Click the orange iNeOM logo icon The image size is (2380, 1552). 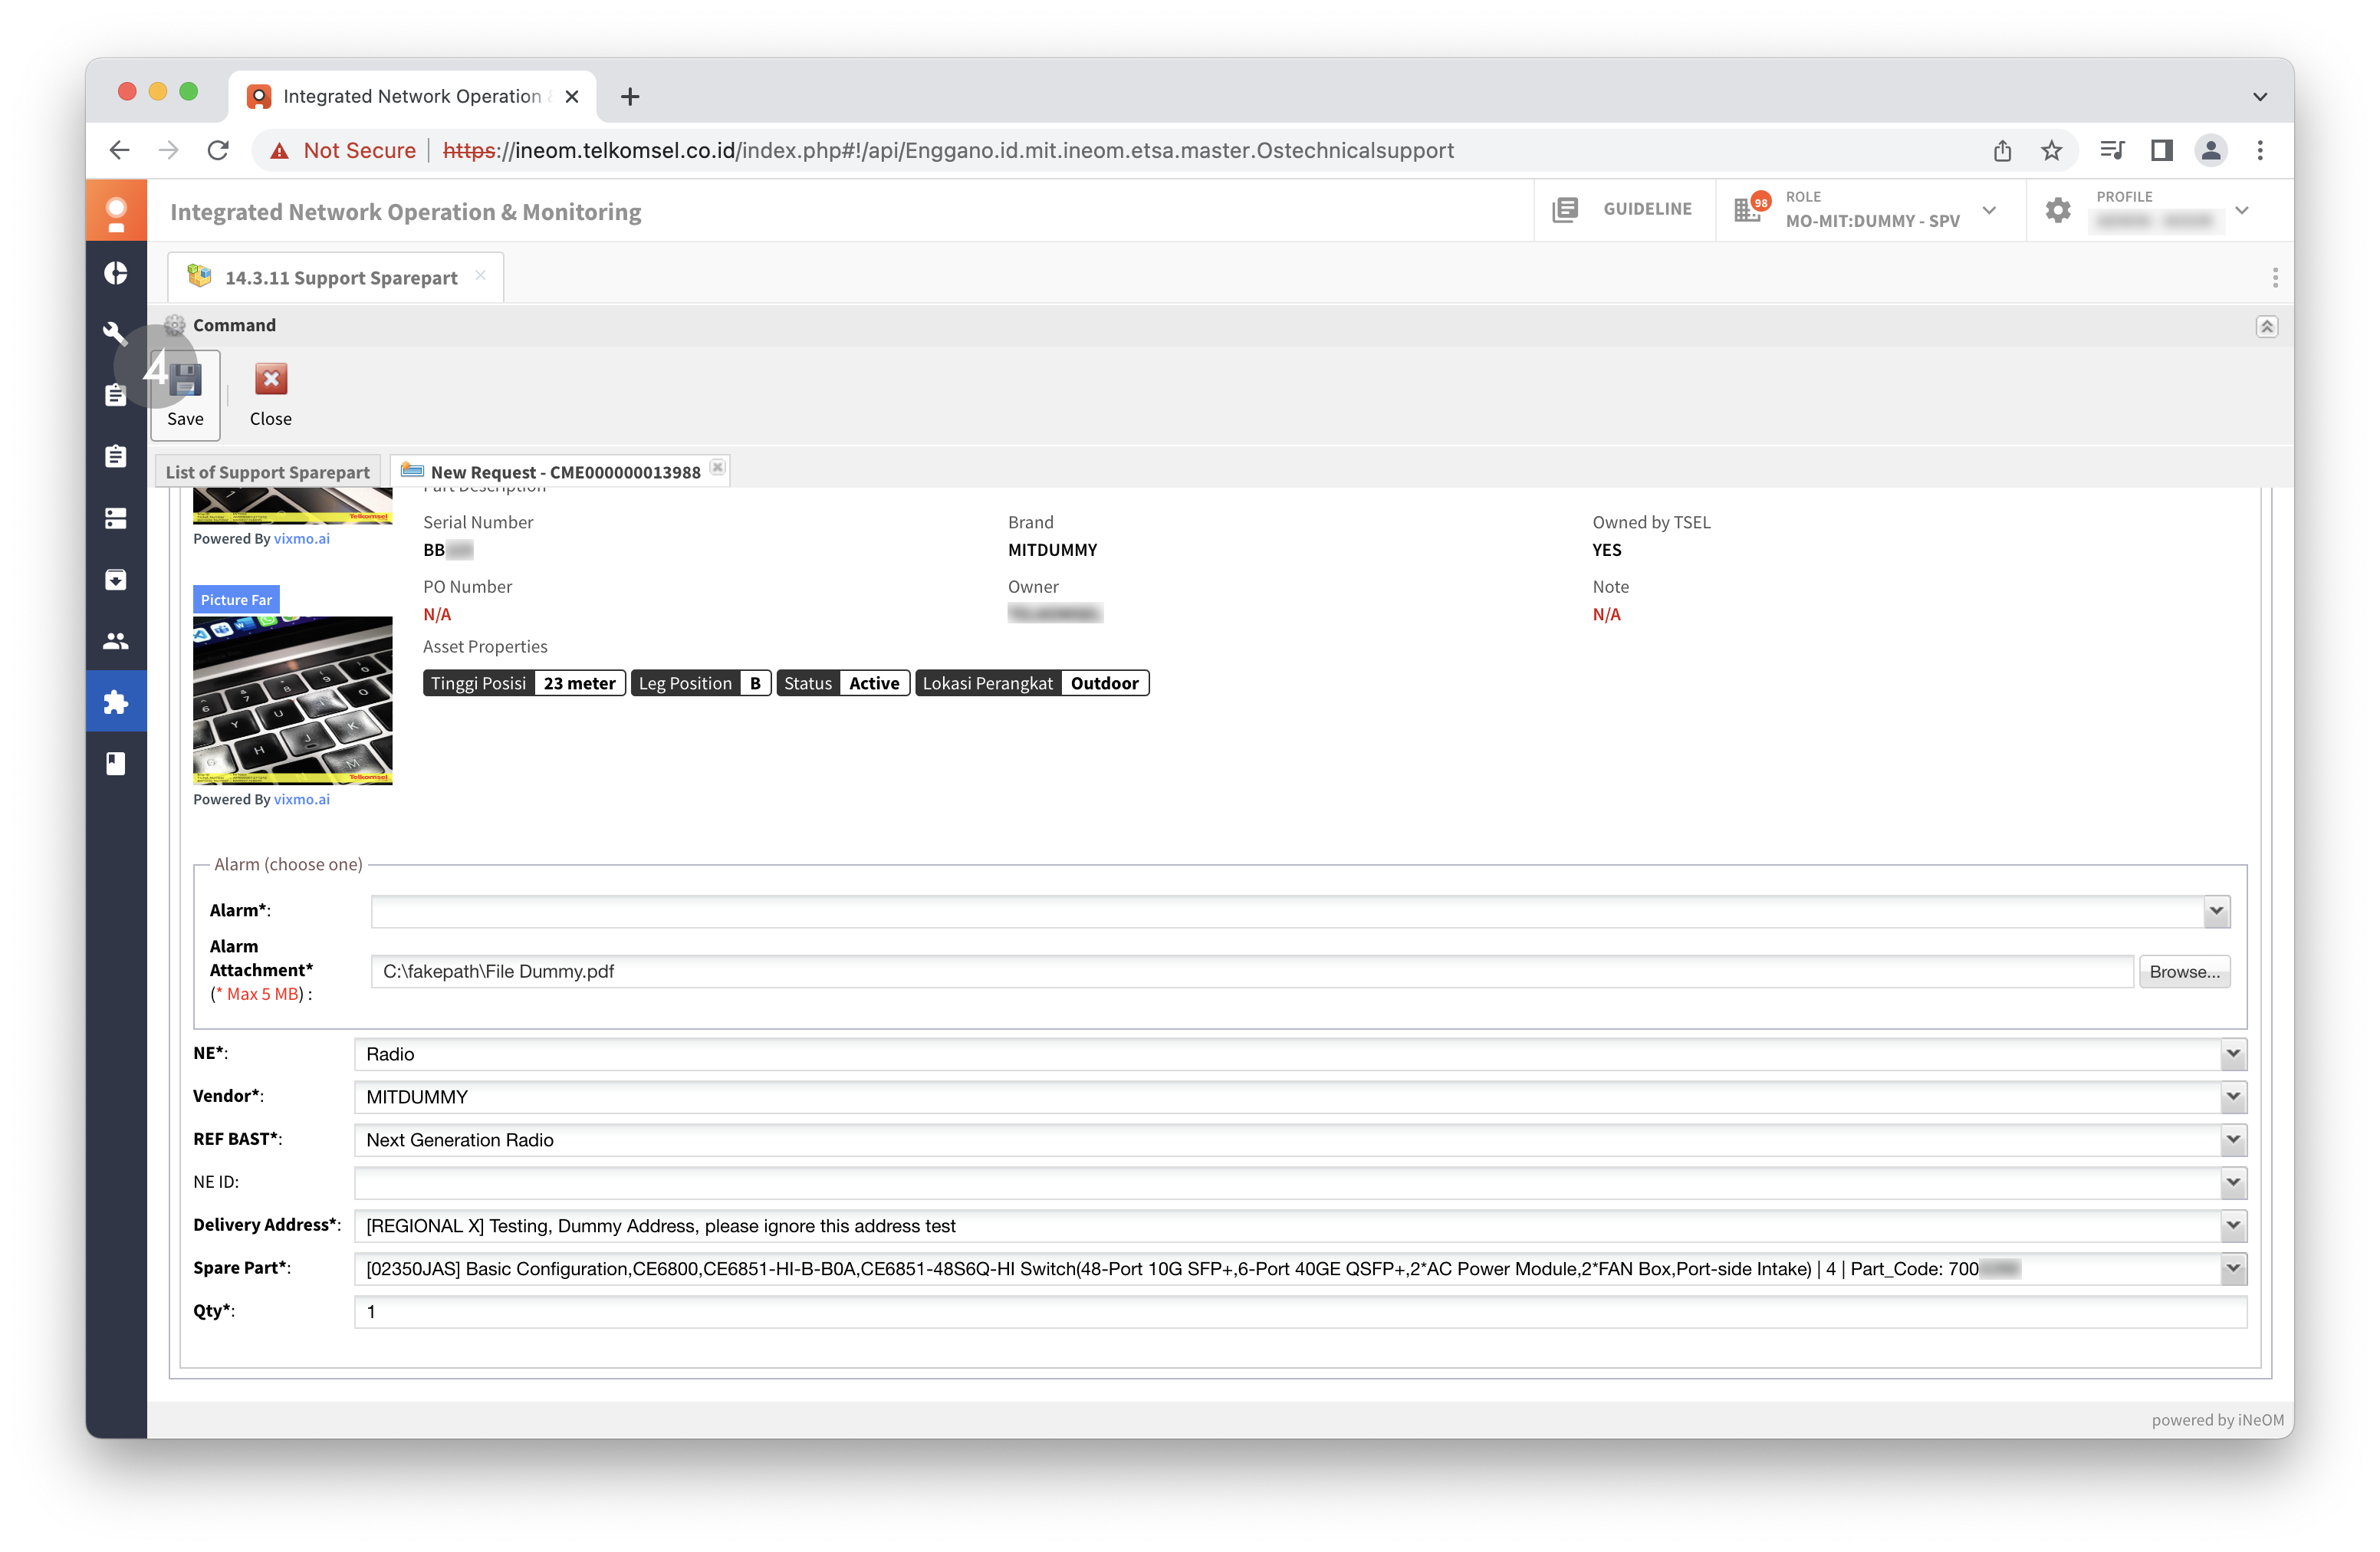(x=116, y=211)
